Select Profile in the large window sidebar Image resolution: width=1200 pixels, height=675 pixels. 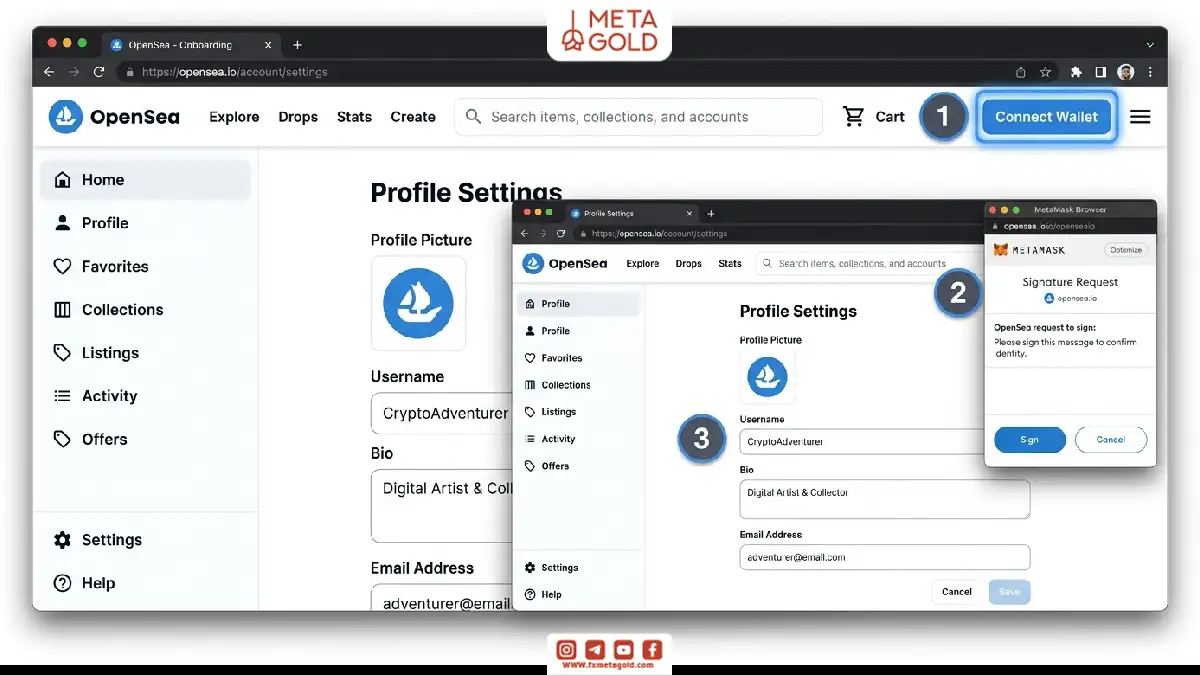(146, 223)
